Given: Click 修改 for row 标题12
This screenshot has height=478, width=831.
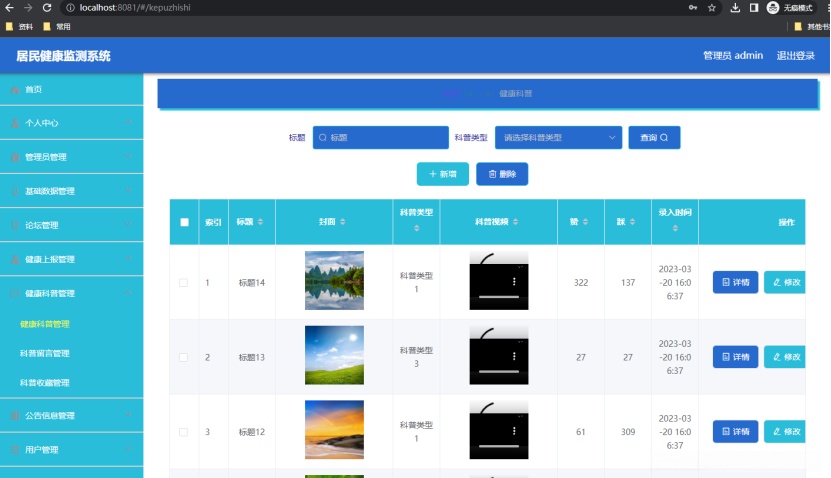Looking at the screenshot, I should [x=785, y=431].
